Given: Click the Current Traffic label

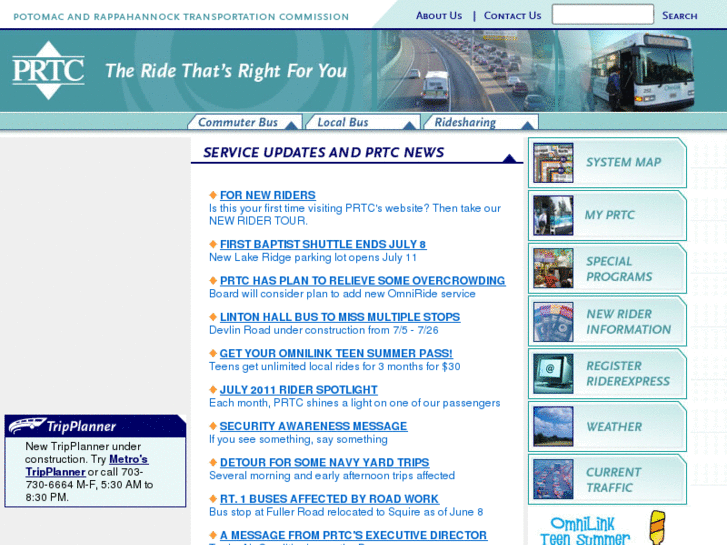Looking at the screenshot, I should point(613,480).
